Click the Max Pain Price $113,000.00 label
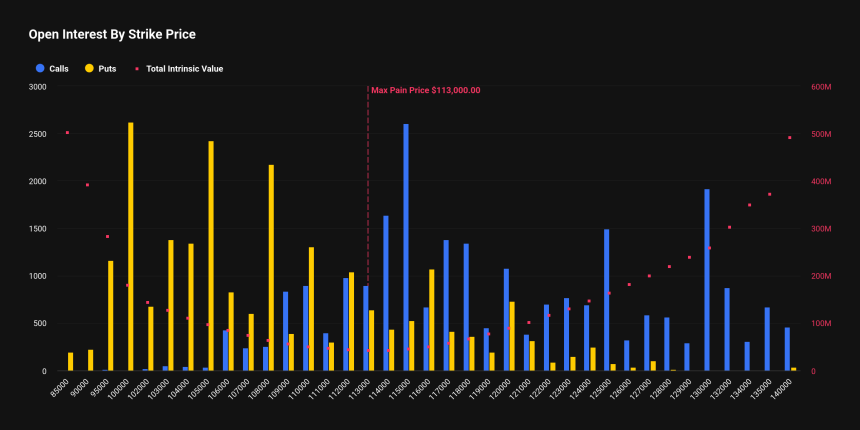860x430 pixels. pos(425,90)
